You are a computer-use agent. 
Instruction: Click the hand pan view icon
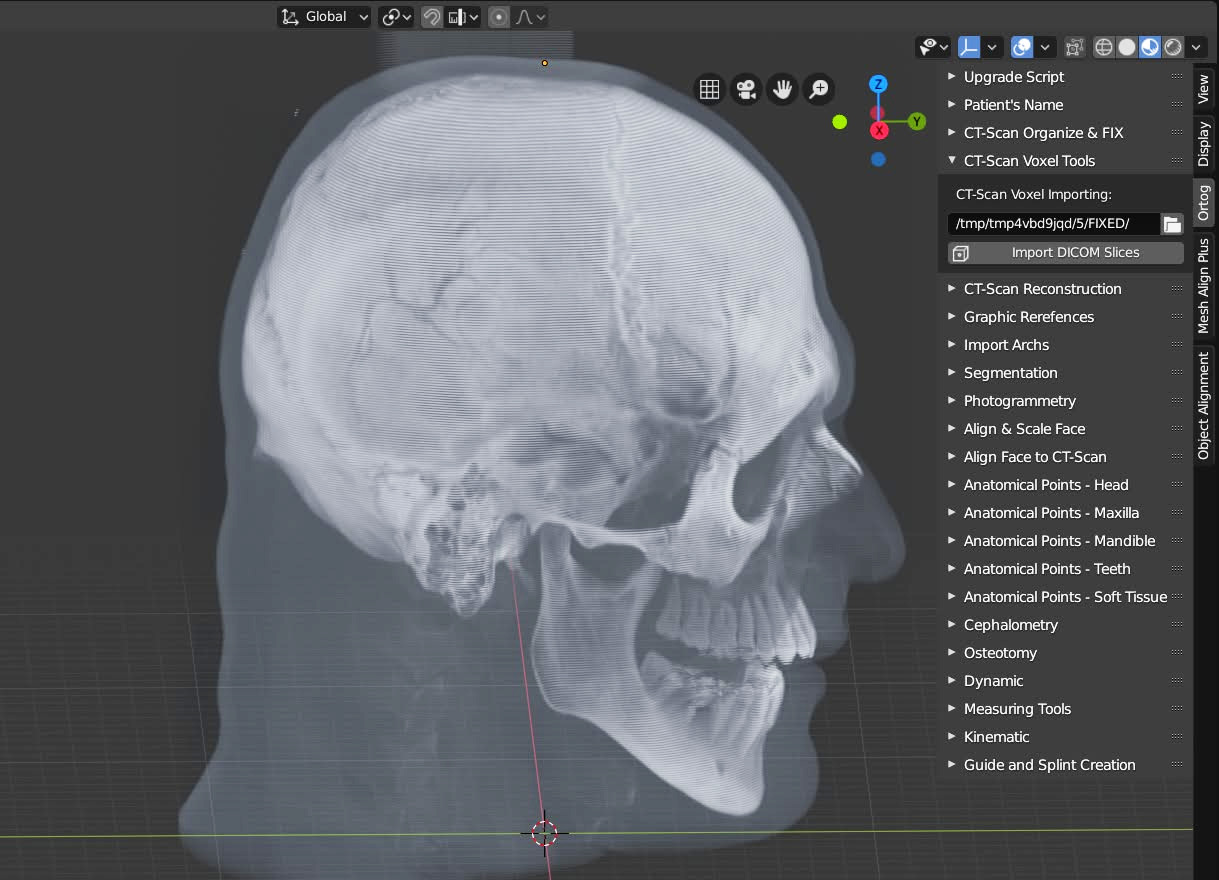pos(782,90)
